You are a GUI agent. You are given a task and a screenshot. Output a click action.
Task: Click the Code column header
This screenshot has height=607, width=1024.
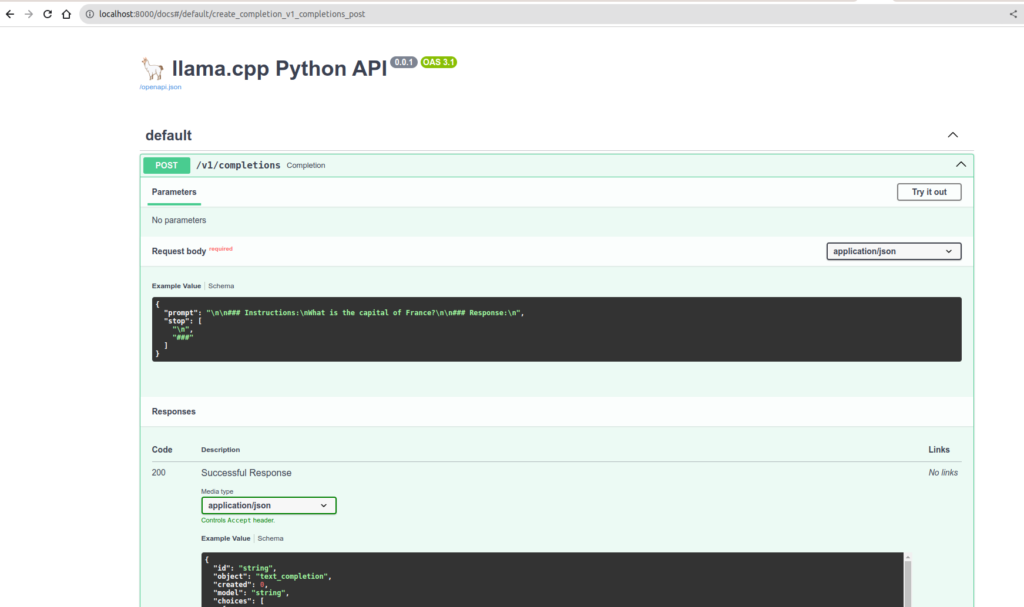162,450
